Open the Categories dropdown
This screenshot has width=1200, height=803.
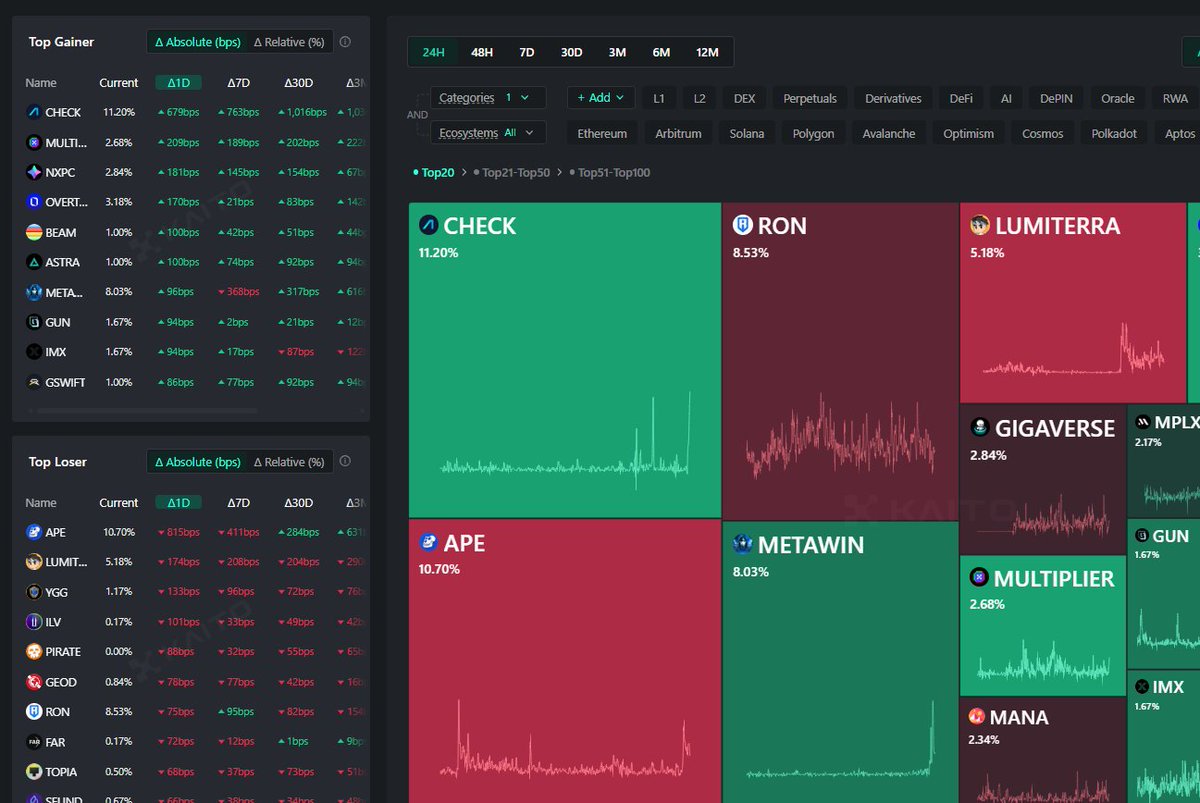[488, 98]
